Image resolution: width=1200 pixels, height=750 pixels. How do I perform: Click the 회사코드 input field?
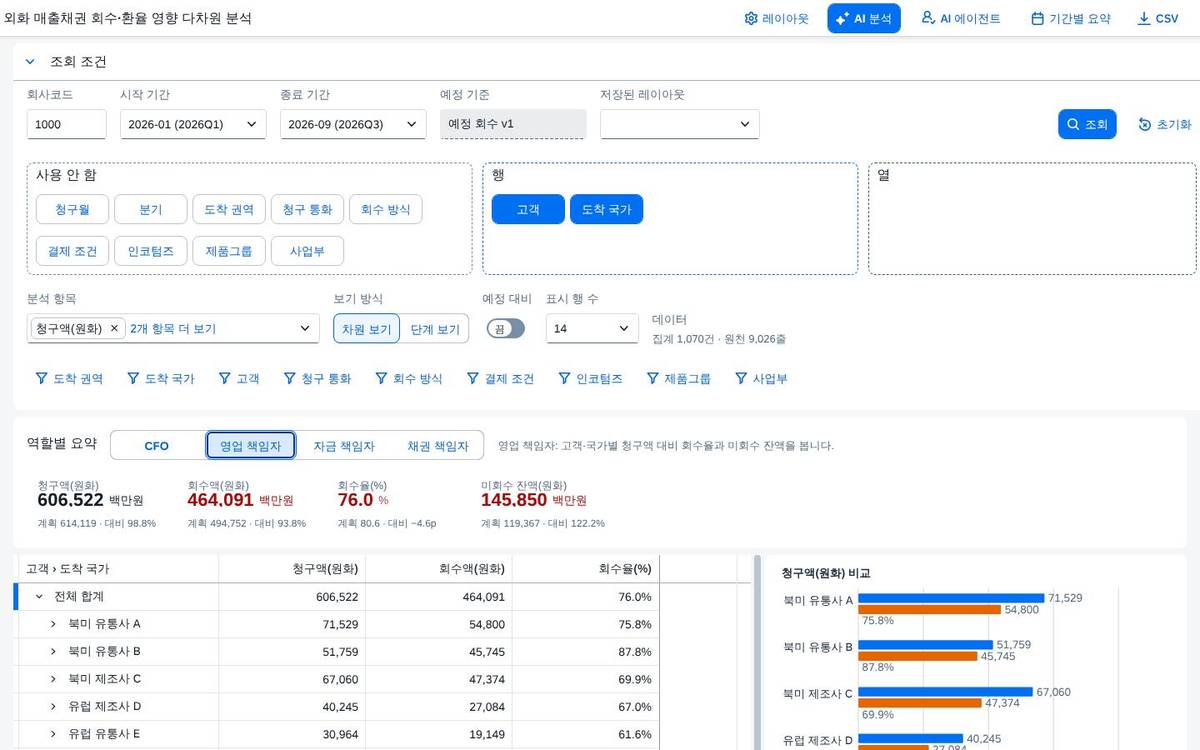coord(67,124)
